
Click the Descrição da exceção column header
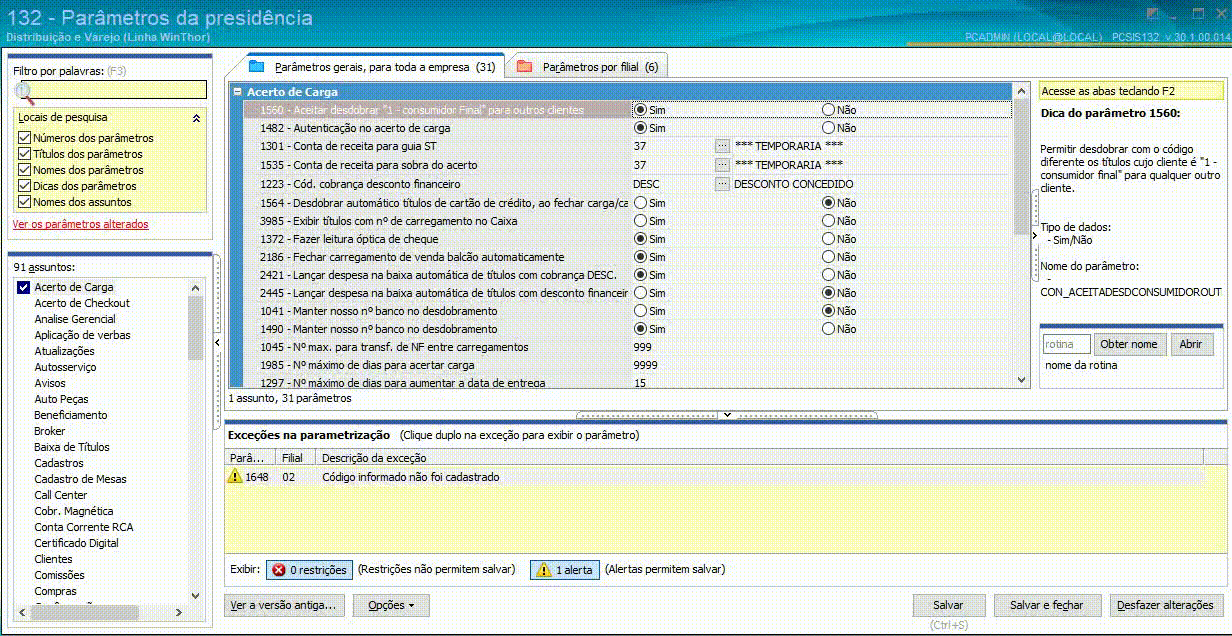(759, 457)
